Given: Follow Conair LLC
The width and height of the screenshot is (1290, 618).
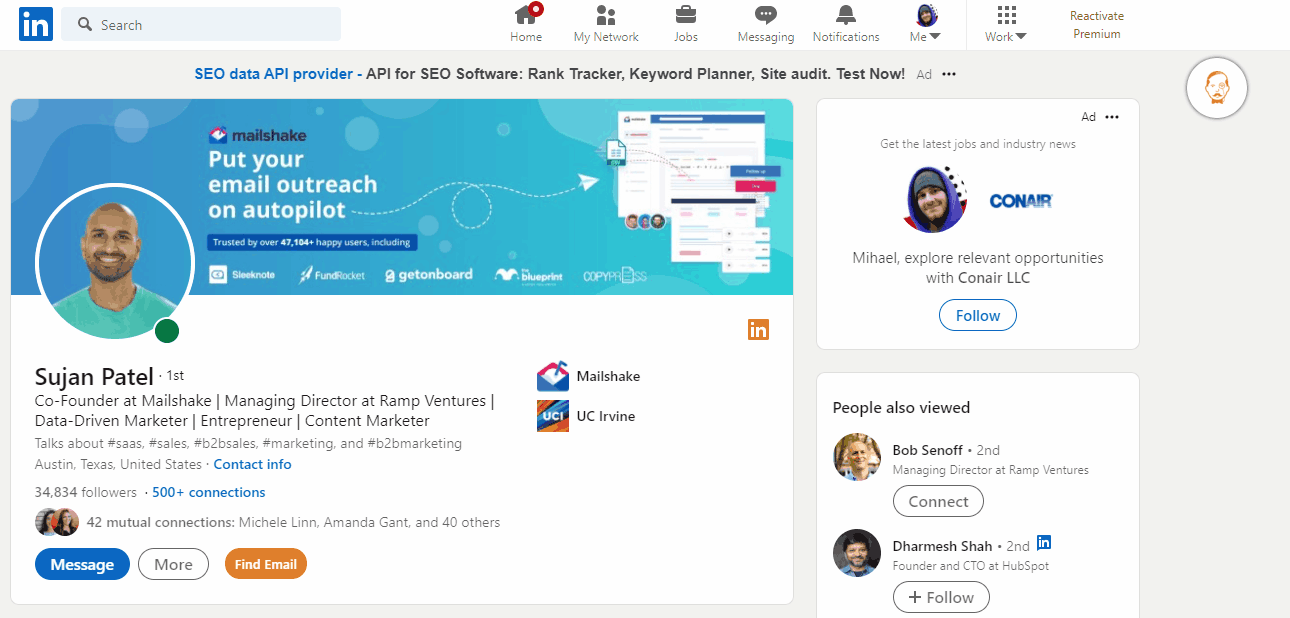Looking at the screenshot, I should 978,316.
